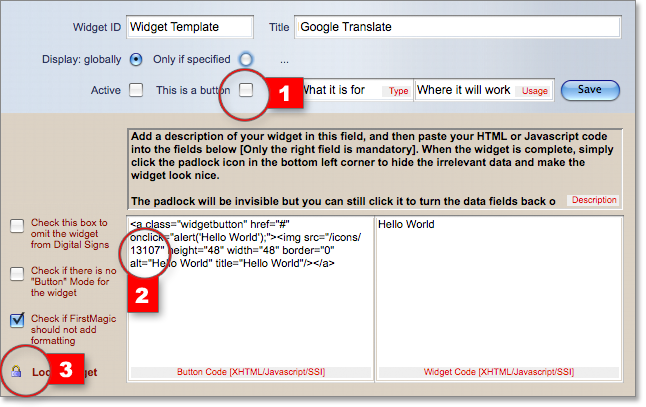This screenshot has height=407, width=646.
Task: Check the no 'Button' Mode checkbox
Action: (17, 274)
